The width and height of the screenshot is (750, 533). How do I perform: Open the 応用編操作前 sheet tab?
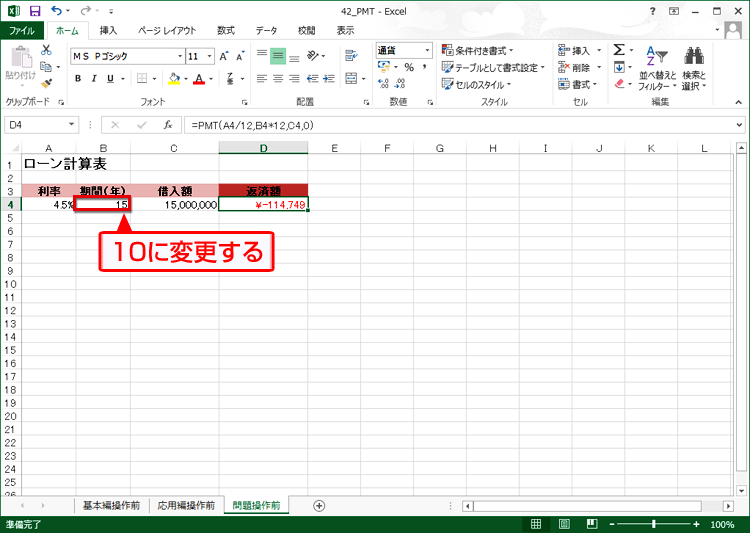click(x=186, y=505)
